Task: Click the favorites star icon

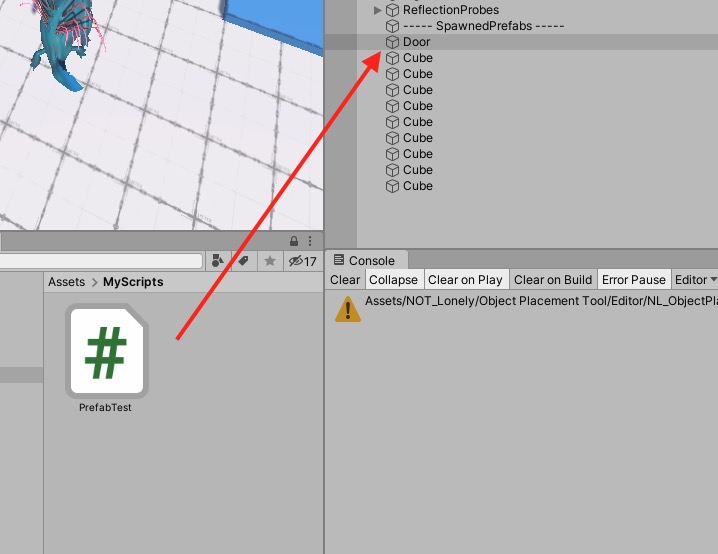Action: 269,261
